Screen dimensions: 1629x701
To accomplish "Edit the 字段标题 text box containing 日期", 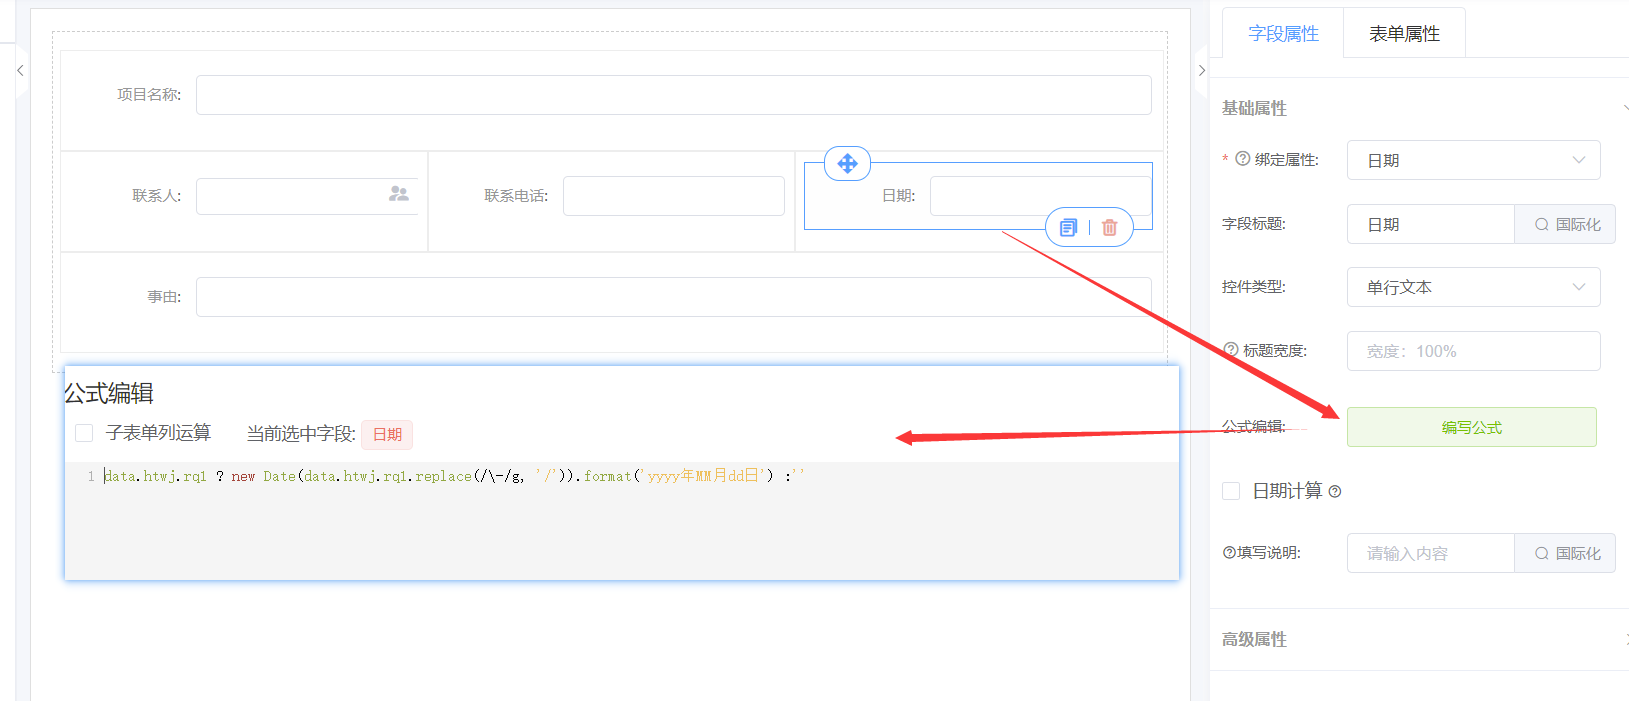I will point(1431,224).
